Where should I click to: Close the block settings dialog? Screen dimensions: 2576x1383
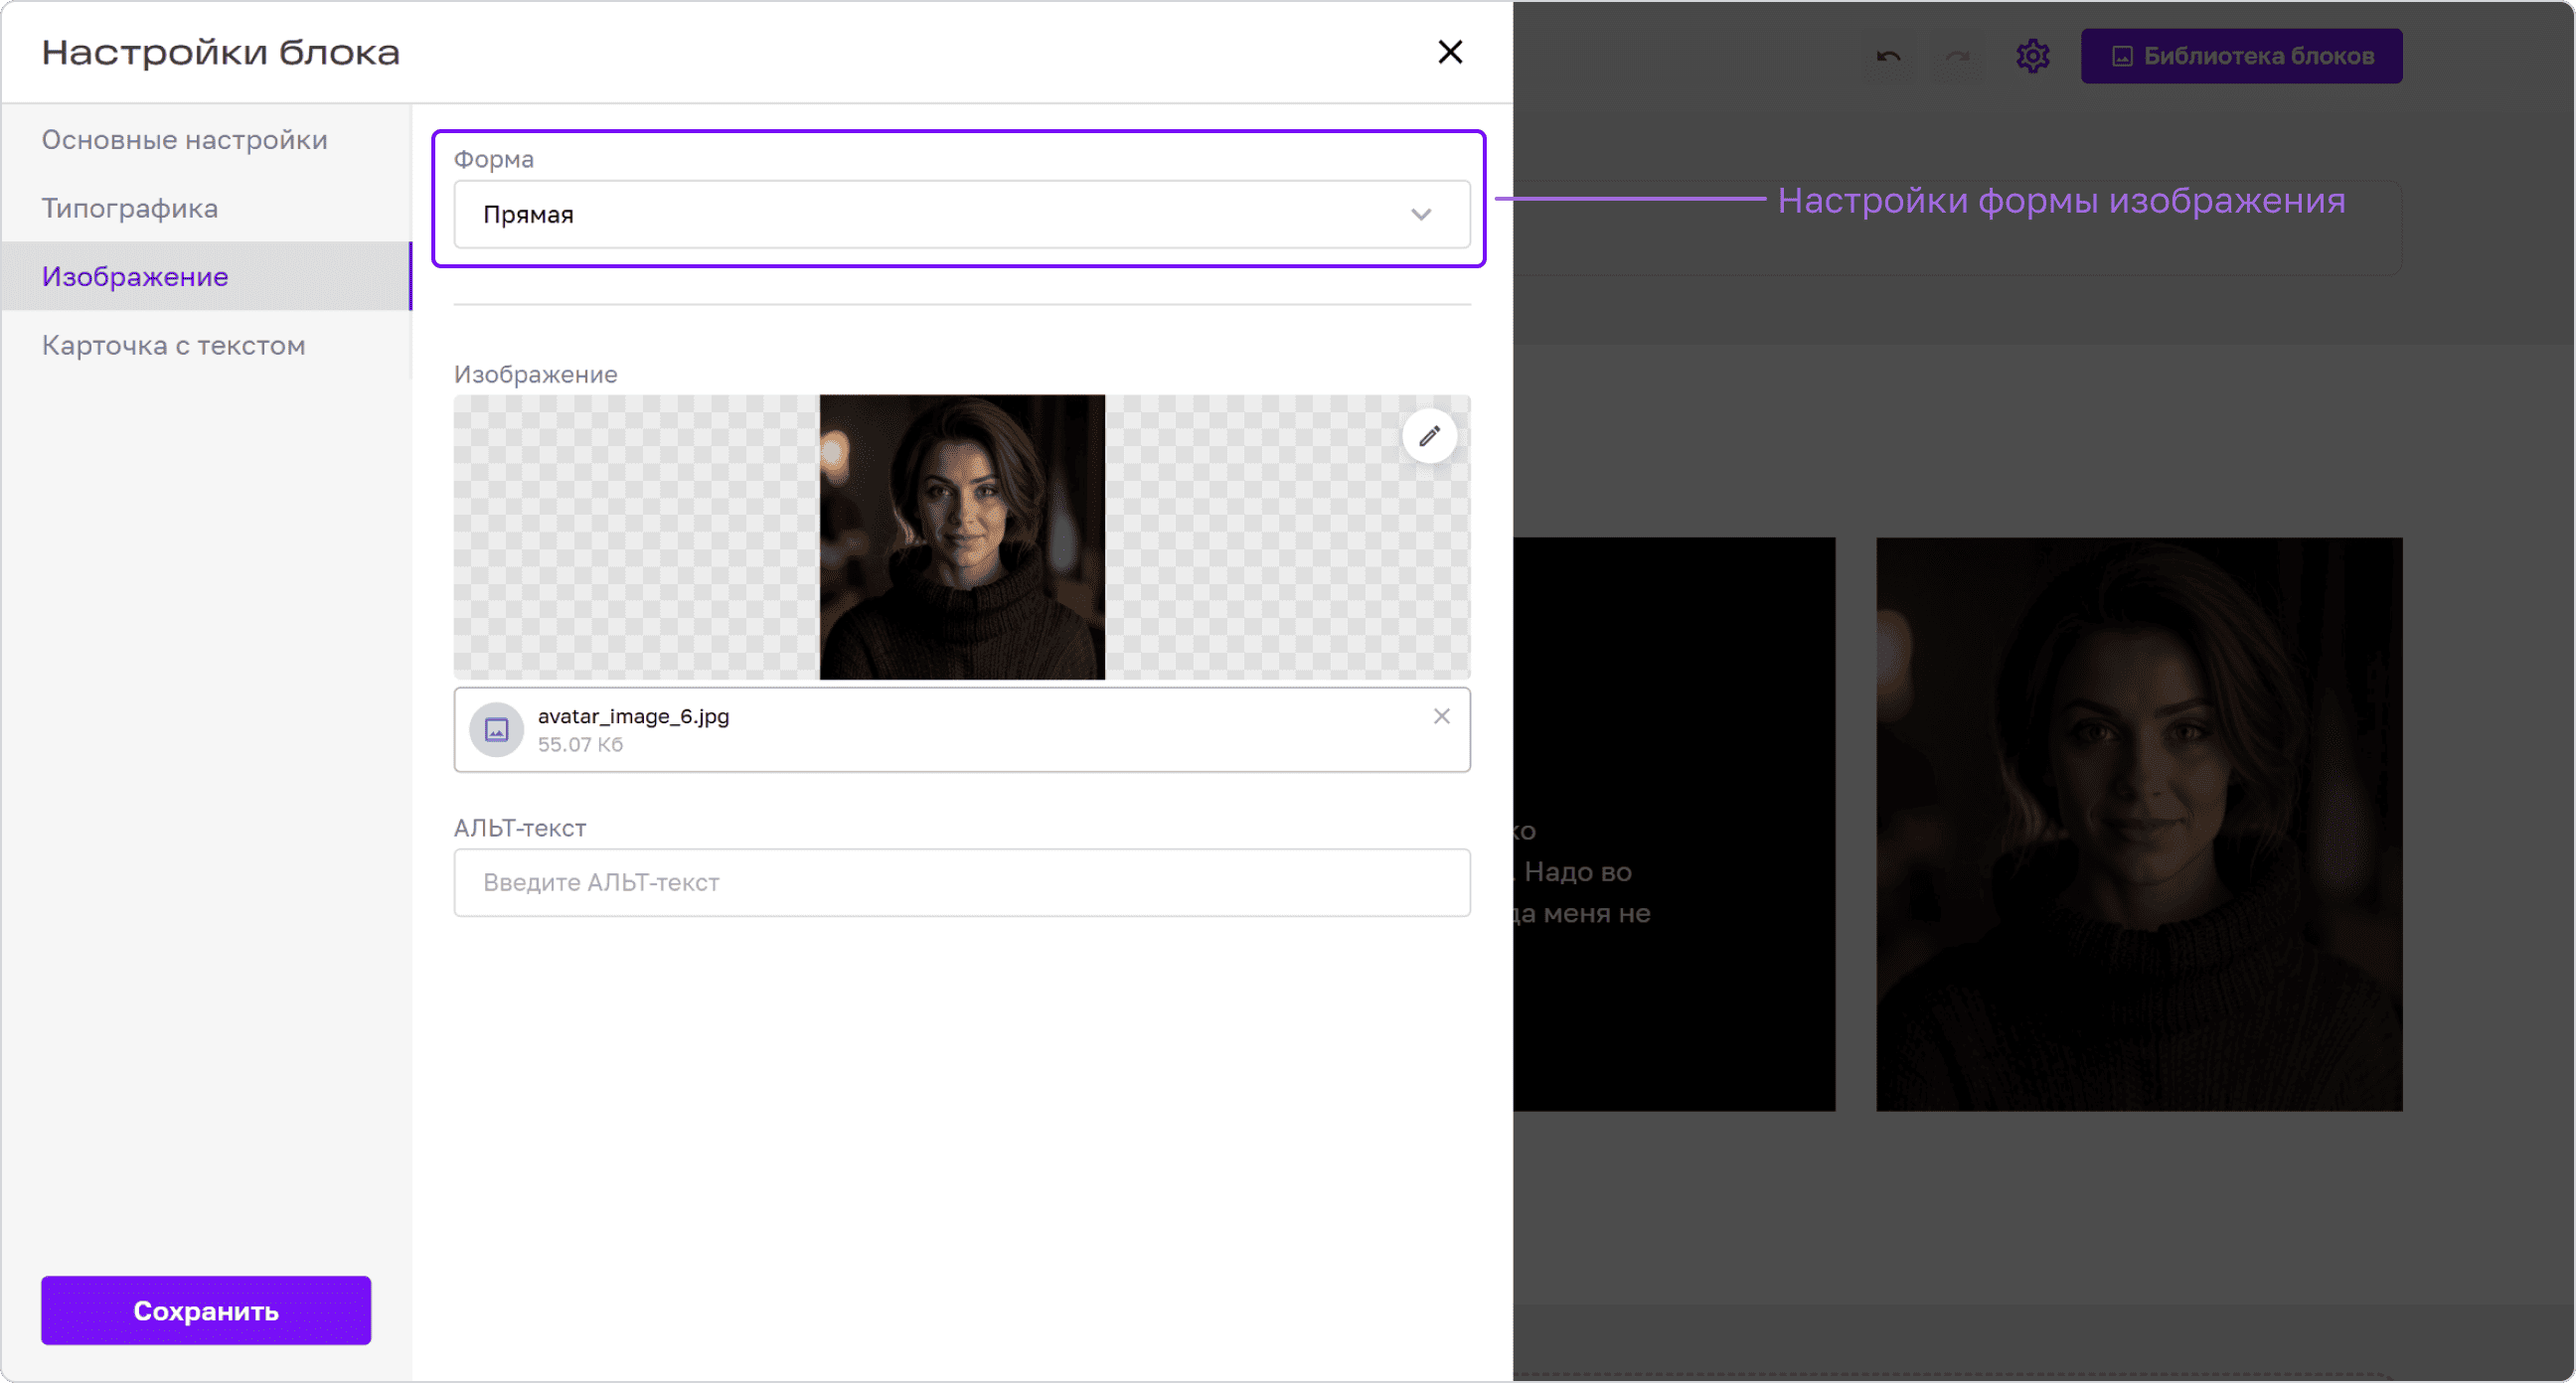pos(1449,52)
